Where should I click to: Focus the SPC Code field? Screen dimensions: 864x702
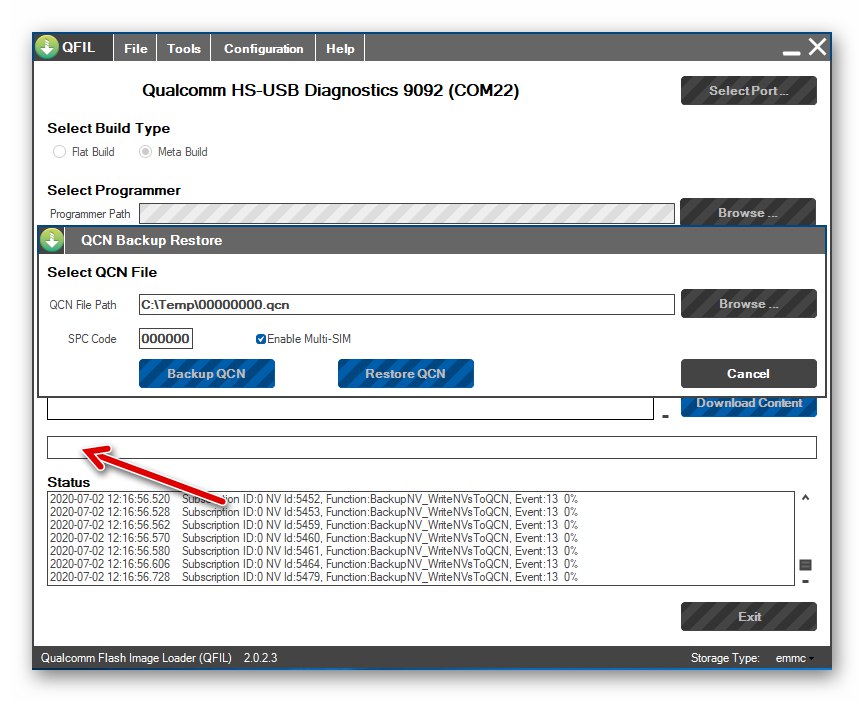tap(166, 338)
